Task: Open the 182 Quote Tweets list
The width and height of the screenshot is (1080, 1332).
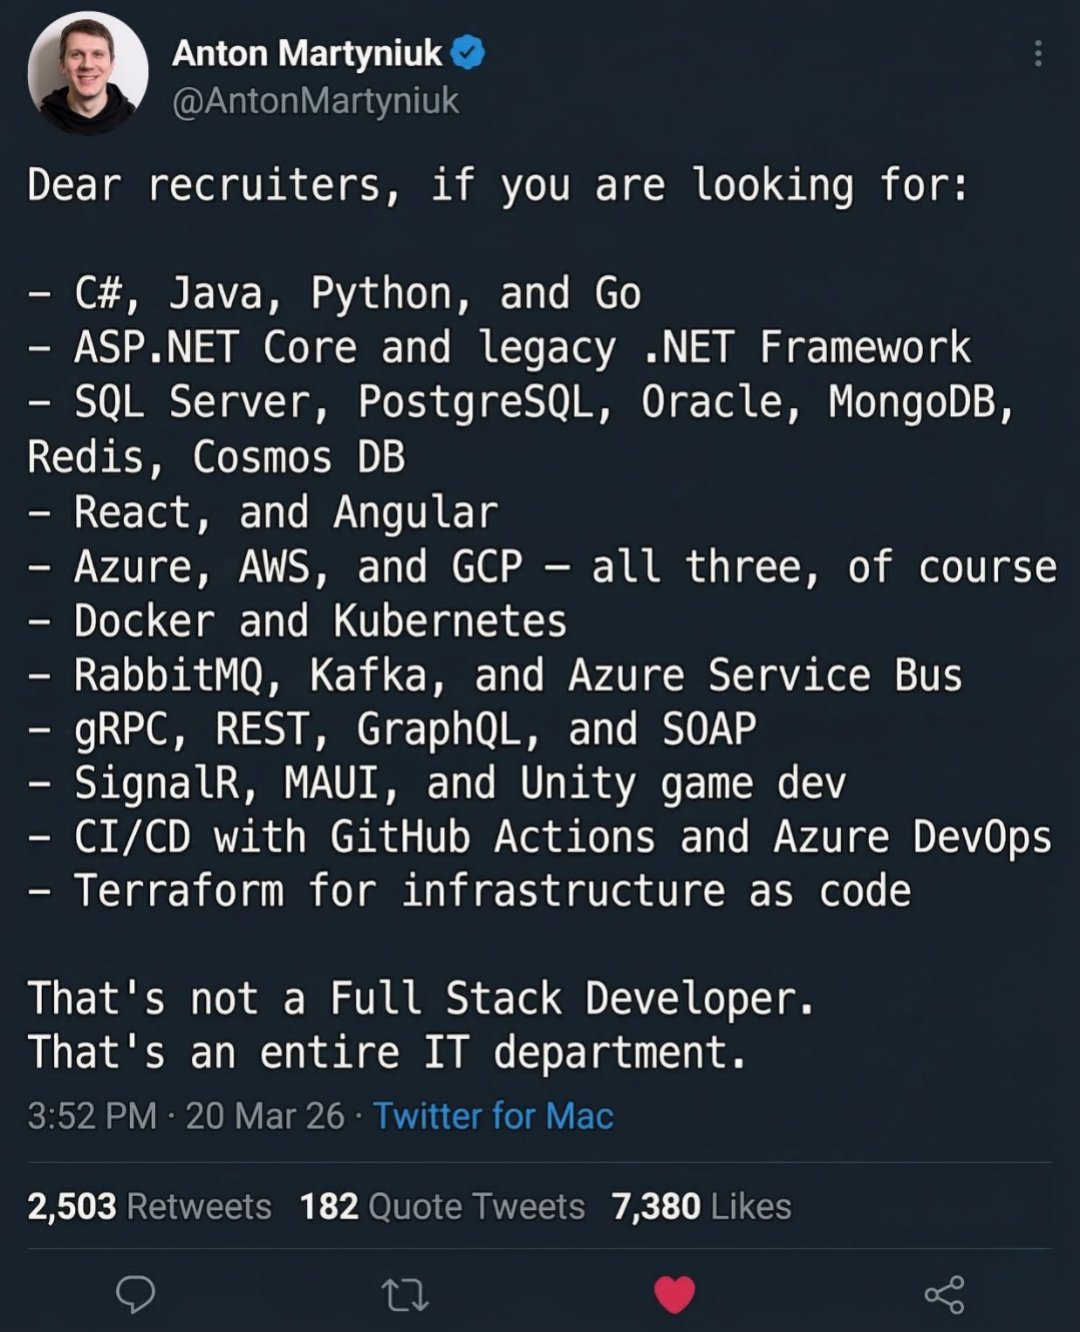Action: pos(442,1206)
